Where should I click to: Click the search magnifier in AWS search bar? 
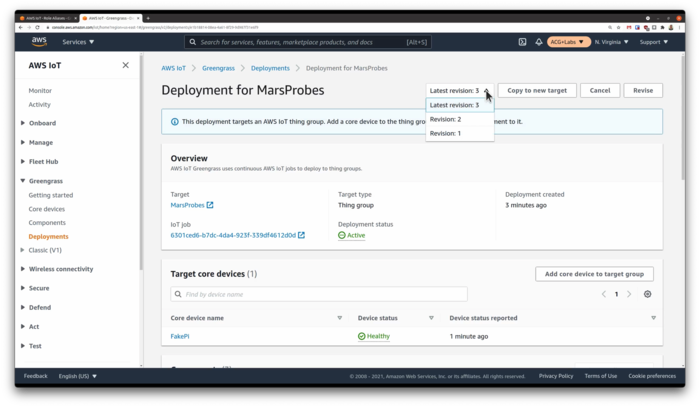(192, 42)
